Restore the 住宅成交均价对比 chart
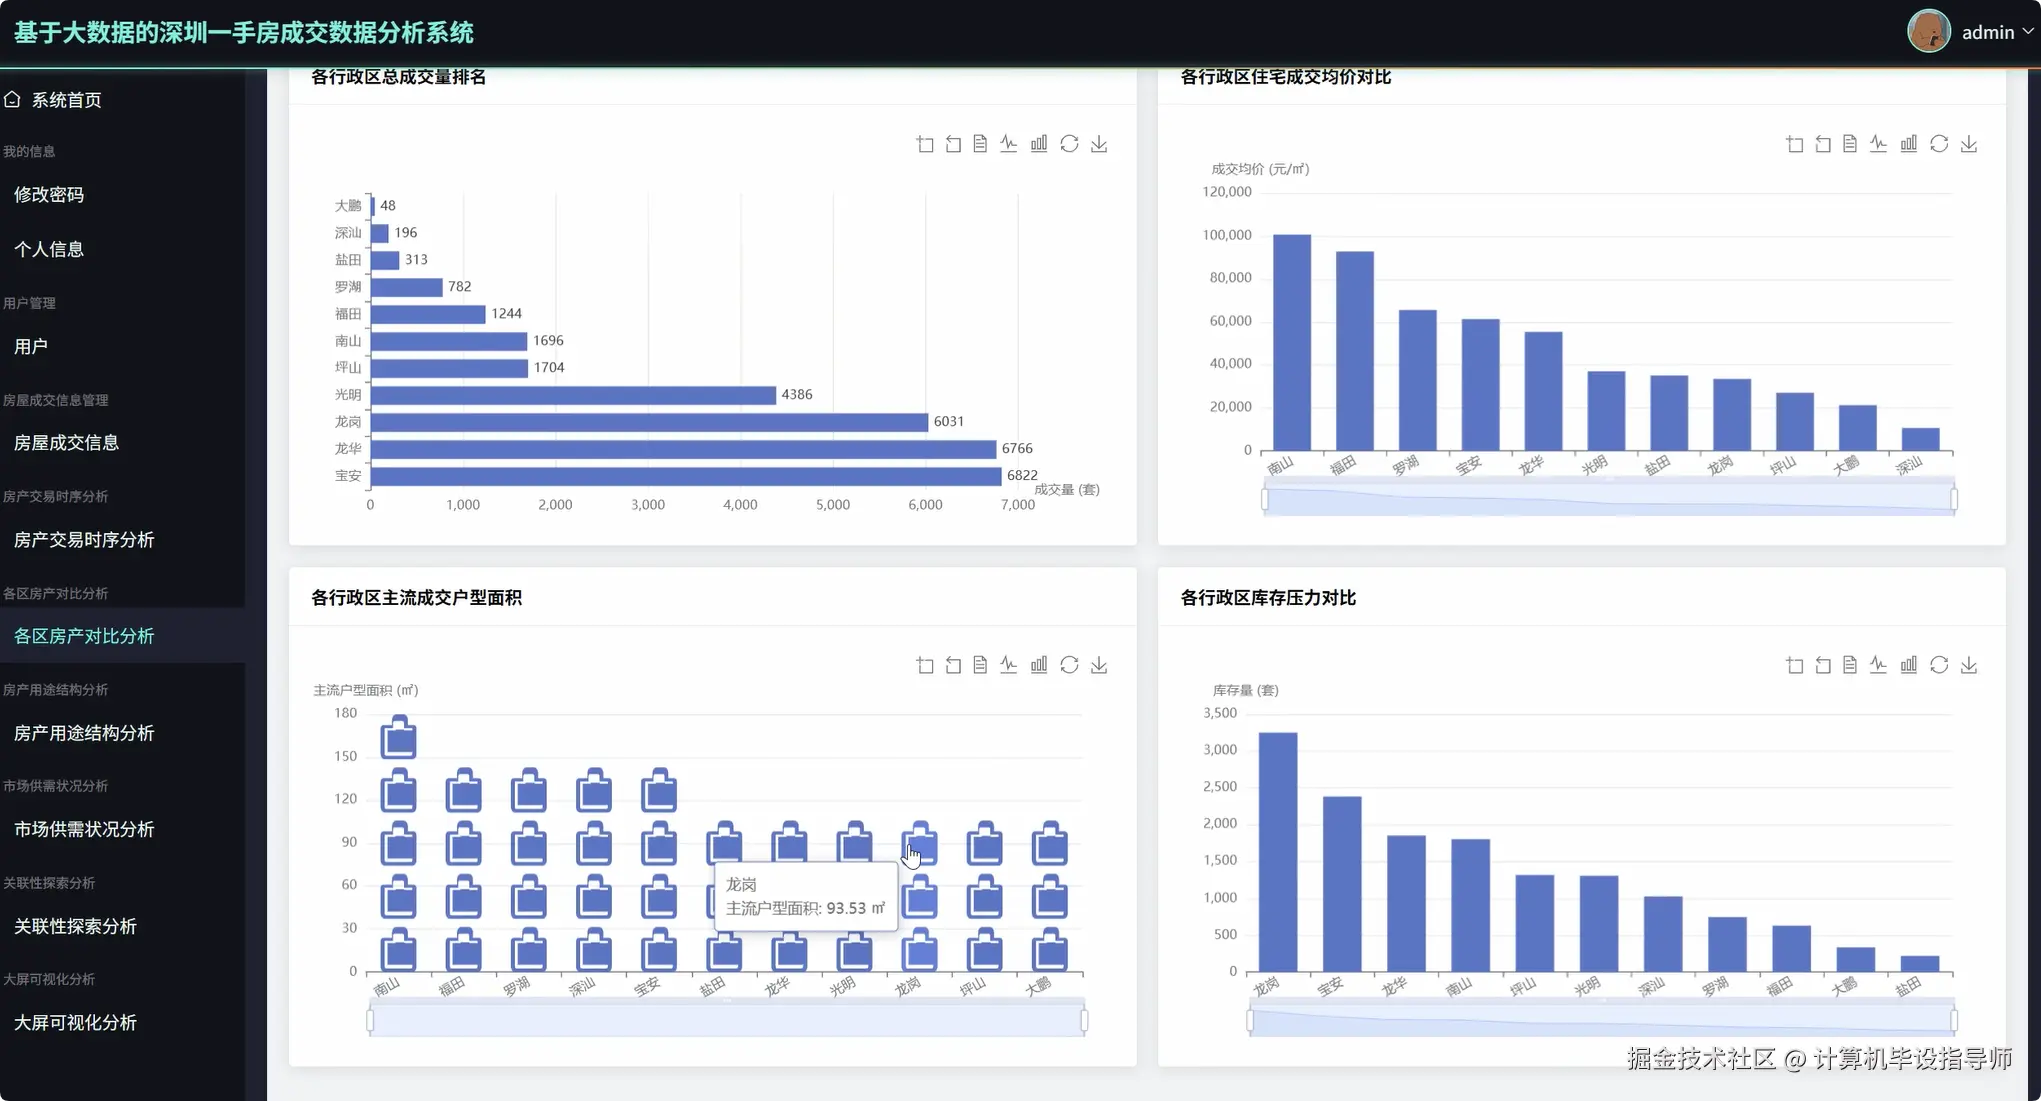2041x1101 pixels. [1938, 144]
